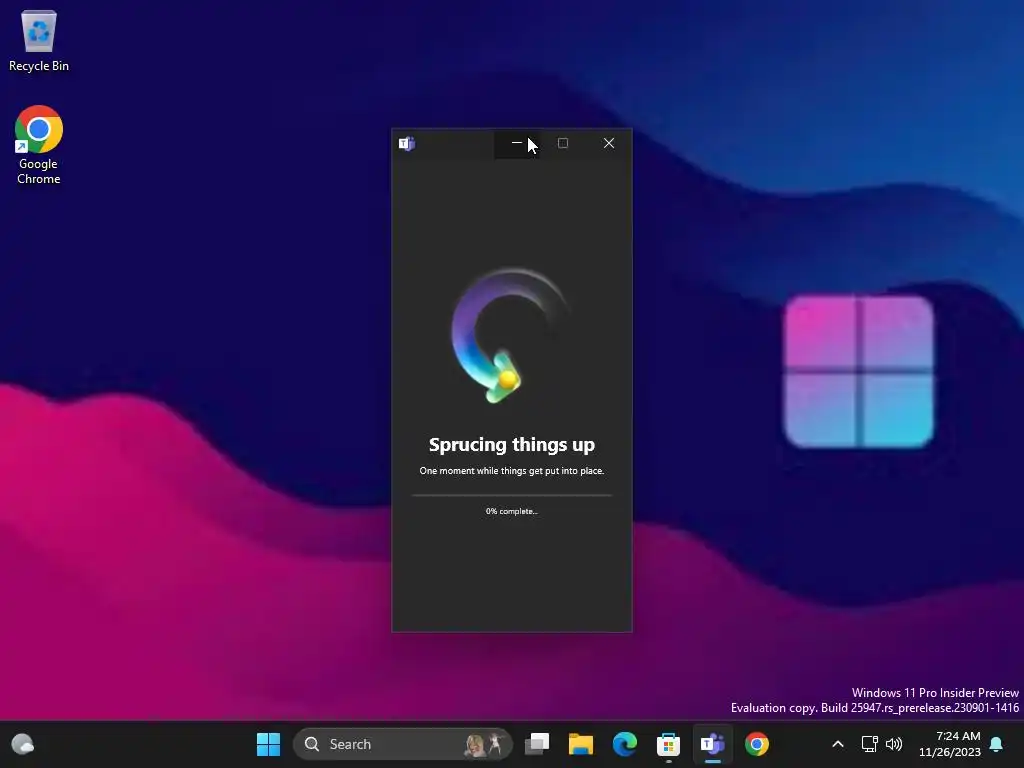This screenshot has width=1024, height=768.
Task: Open Microsoft Edge from the taskbar
Action: pyautogui.click(x=625, y=744)
